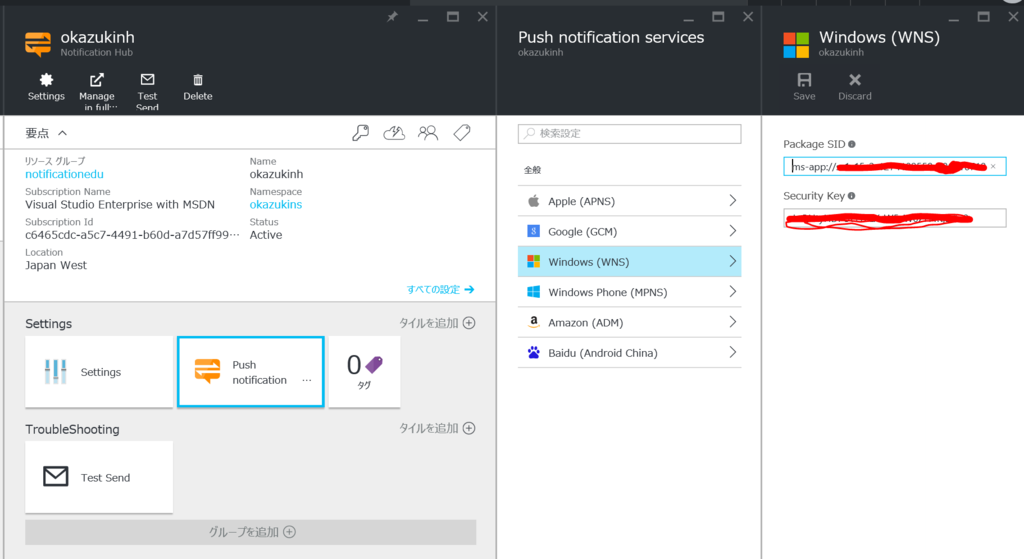Image resolution: width=1024 pixels, height=559 pixels.
Task: Click the tags icon in essentials bar
Action: 462,133
